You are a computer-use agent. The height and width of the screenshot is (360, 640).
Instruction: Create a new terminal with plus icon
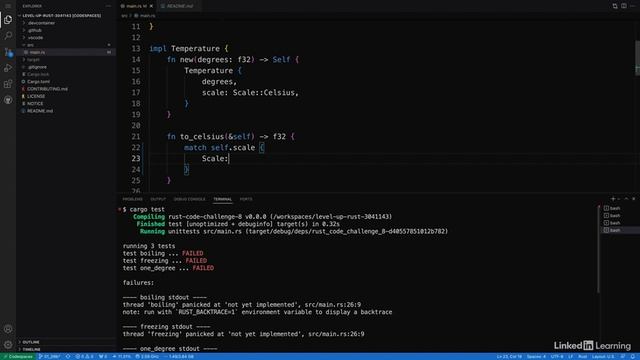[613, 199]
